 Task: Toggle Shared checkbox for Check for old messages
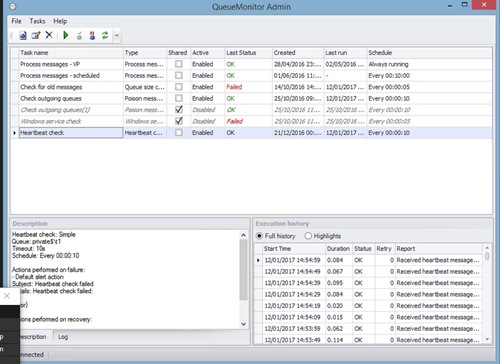tap(179, 87)
